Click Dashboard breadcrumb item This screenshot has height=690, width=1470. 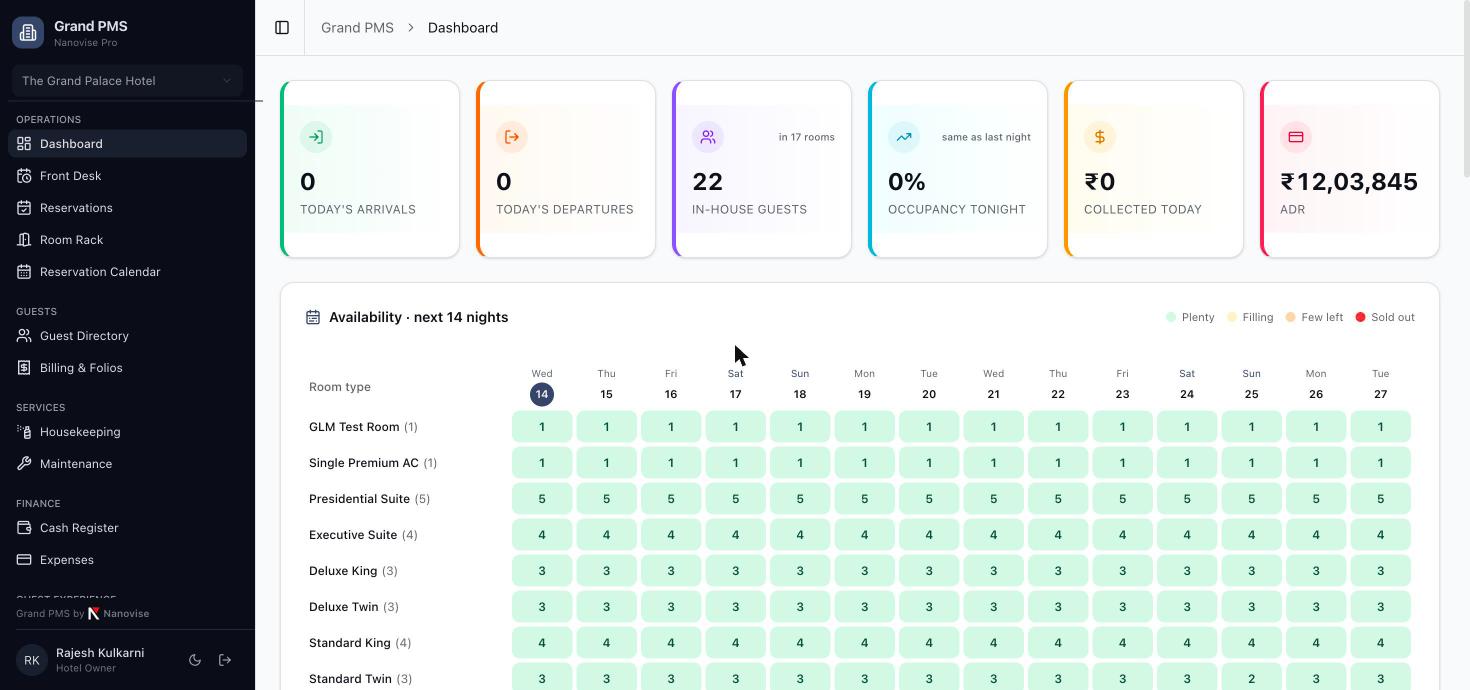pos(463,28)
